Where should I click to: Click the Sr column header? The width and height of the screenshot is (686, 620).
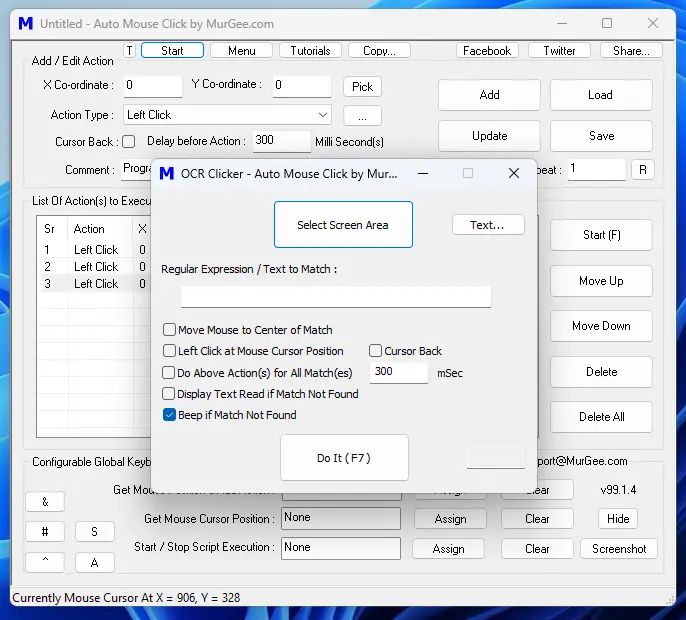[52, 229]
